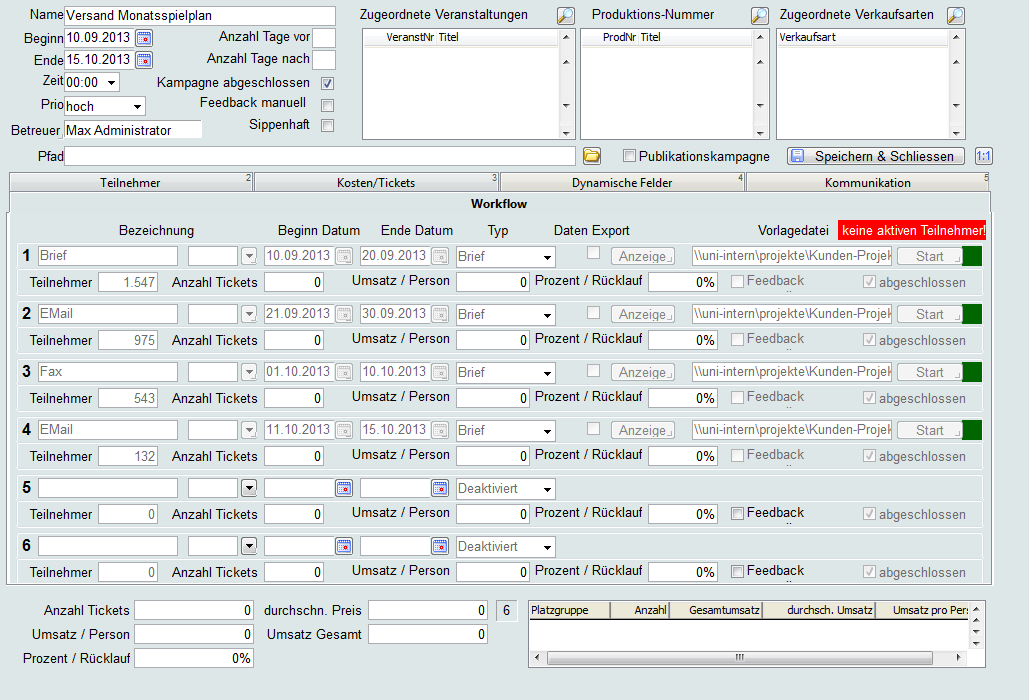Open Beginn Datum calendar in workflow row 4

(344, 430)
